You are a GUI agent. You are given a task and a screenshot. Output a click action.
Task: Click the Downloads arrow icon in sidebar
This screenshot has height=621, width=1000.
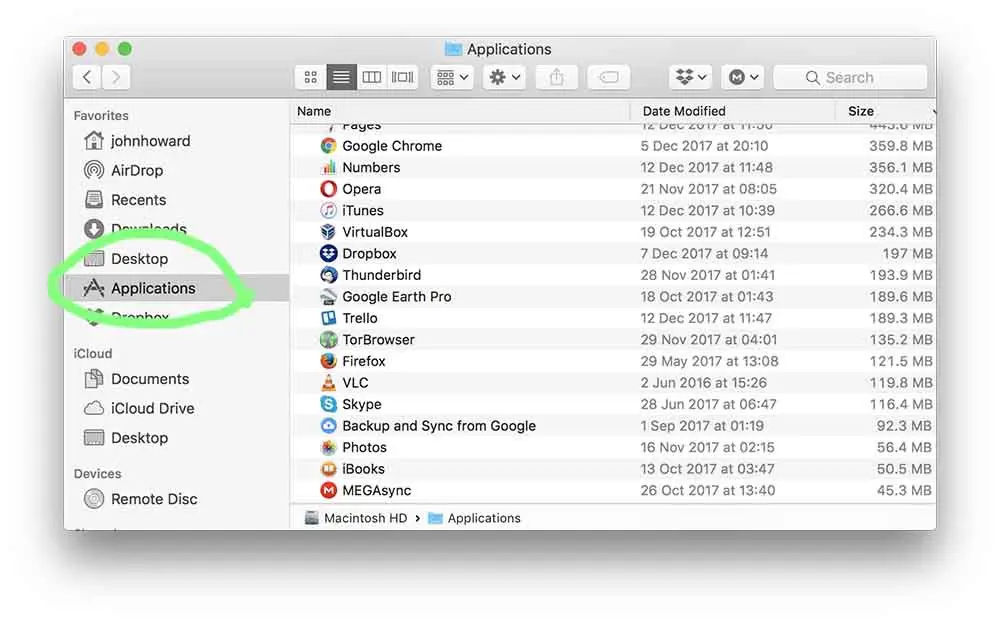94,228
